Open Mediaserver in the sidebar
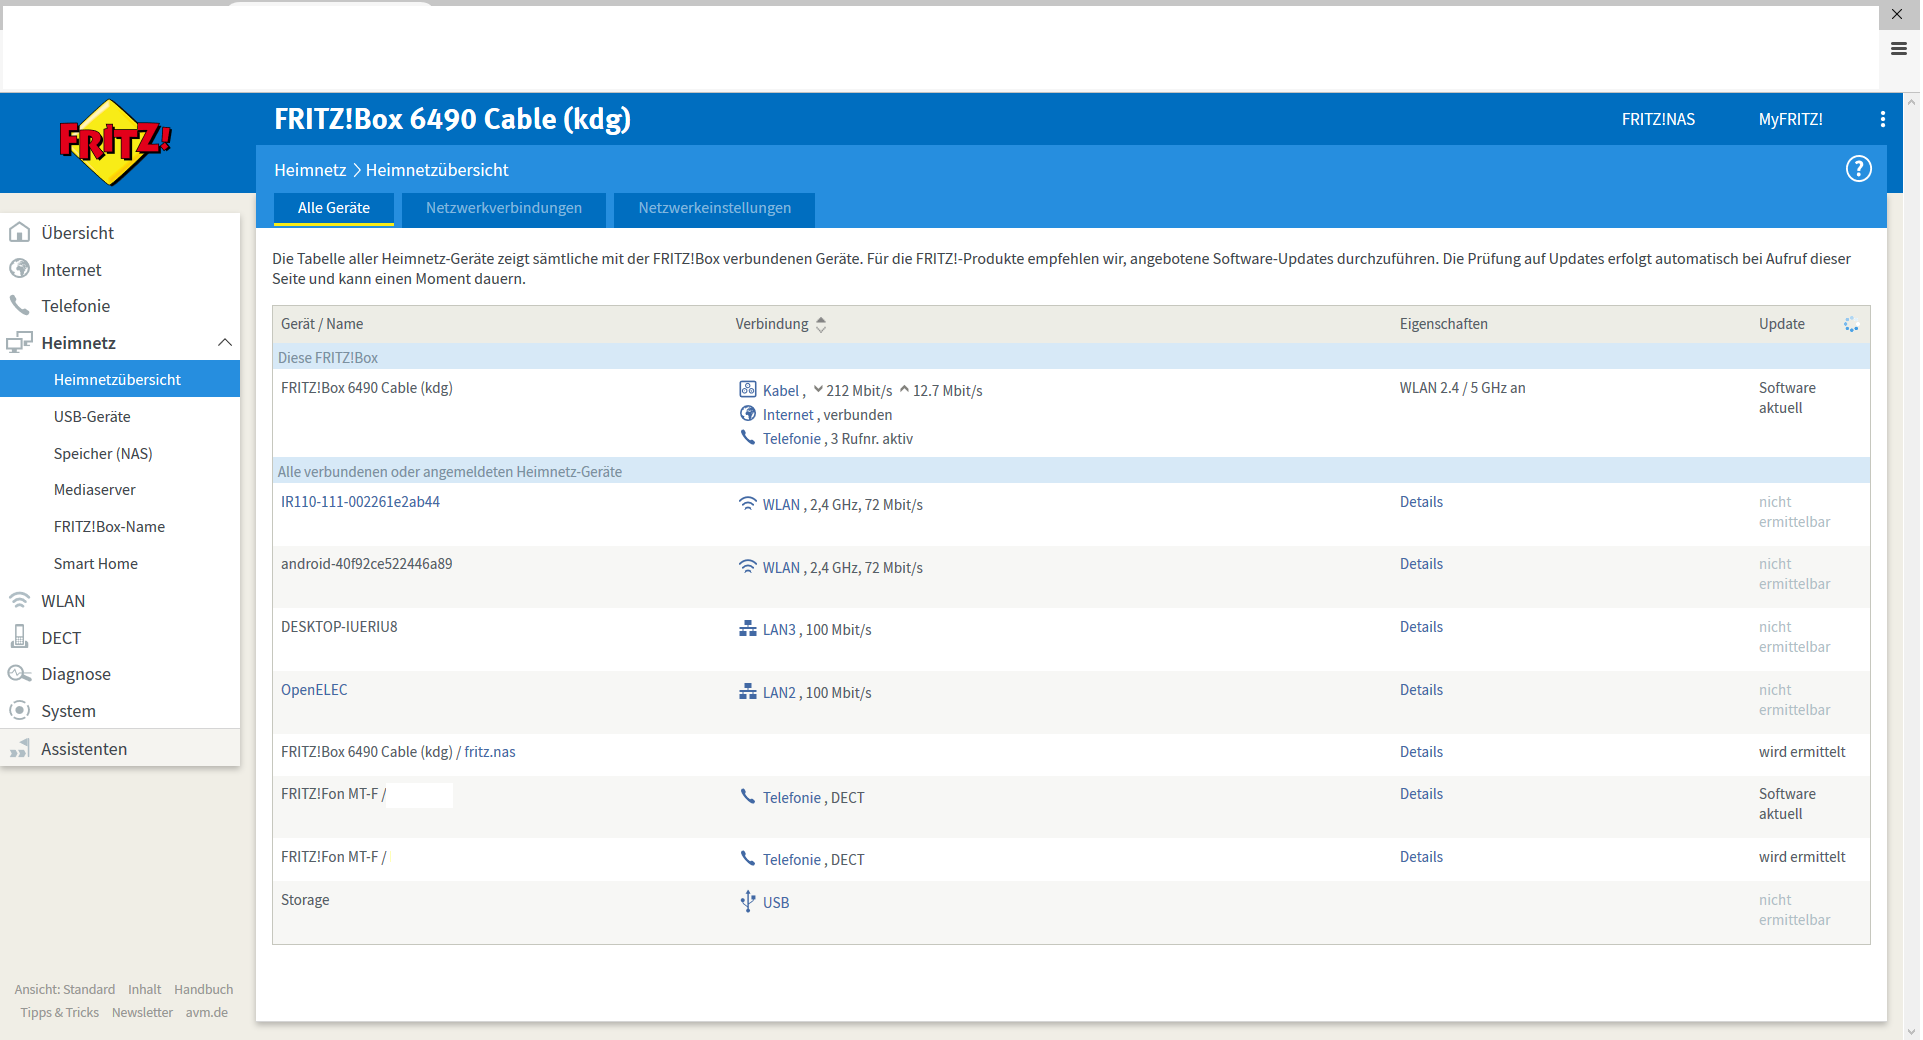This screenshot has height=1040, width=1923. pyautogui.click(x=94, y=489)
